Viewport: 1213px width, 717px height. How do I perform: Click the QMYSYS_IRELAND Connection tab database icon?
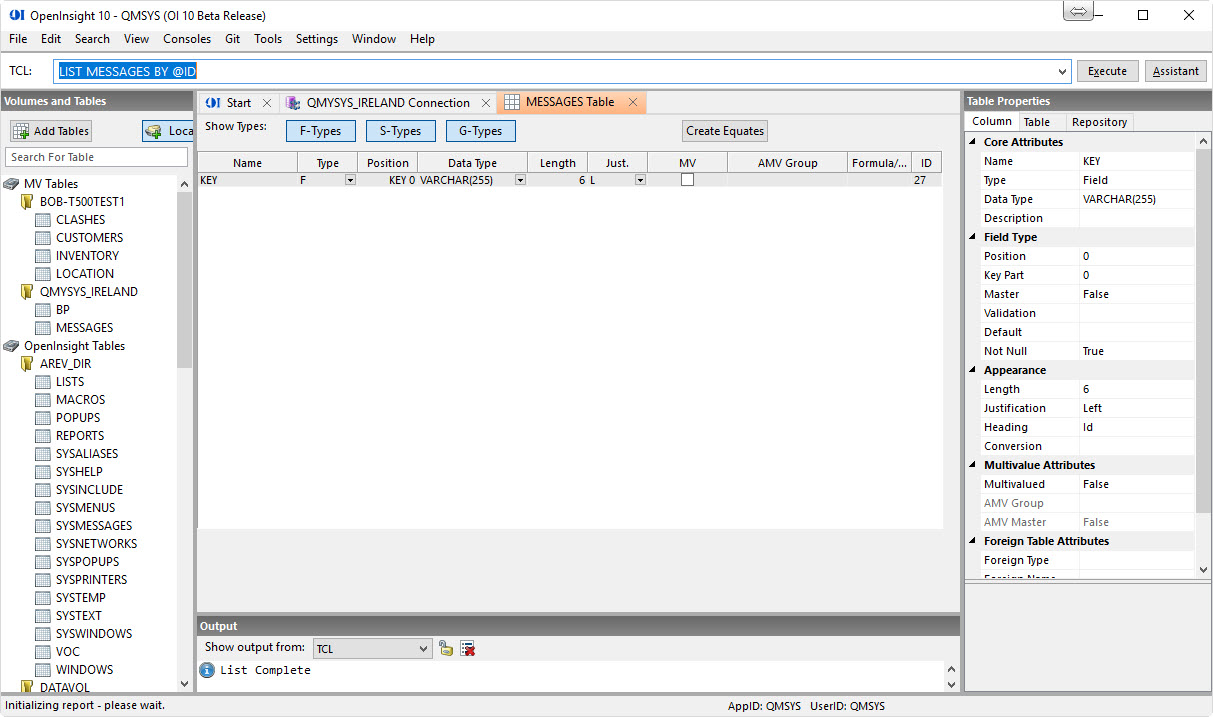pyautogui.click(x=293, y=103)
